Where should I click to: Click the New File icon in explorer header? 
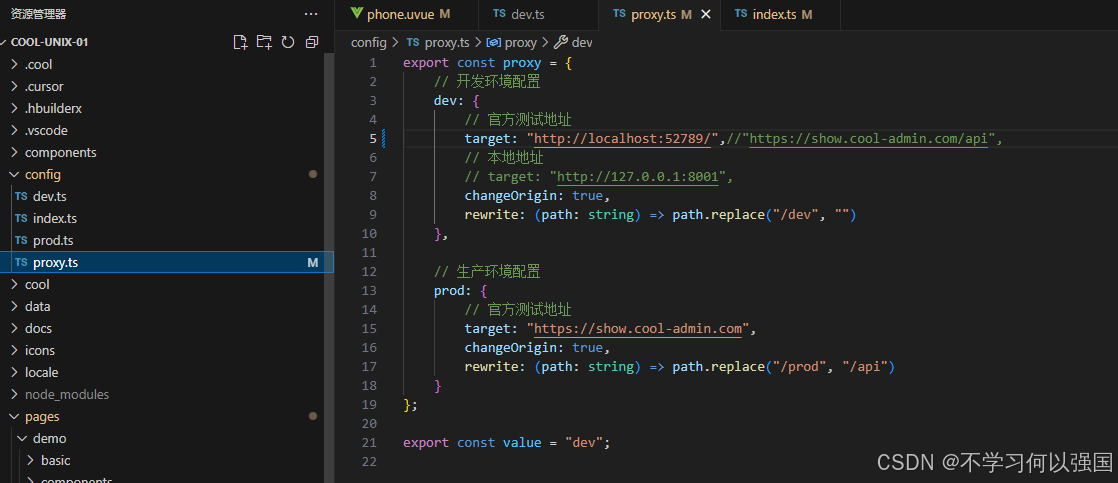point(241,42)
